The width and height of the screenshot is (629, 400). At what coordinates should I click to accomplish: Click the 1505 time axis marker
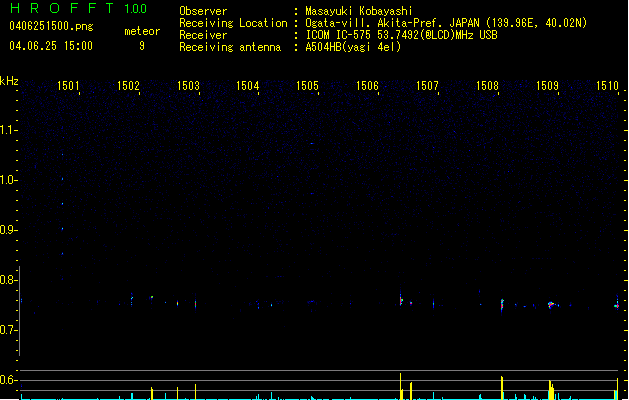point(307,86)
